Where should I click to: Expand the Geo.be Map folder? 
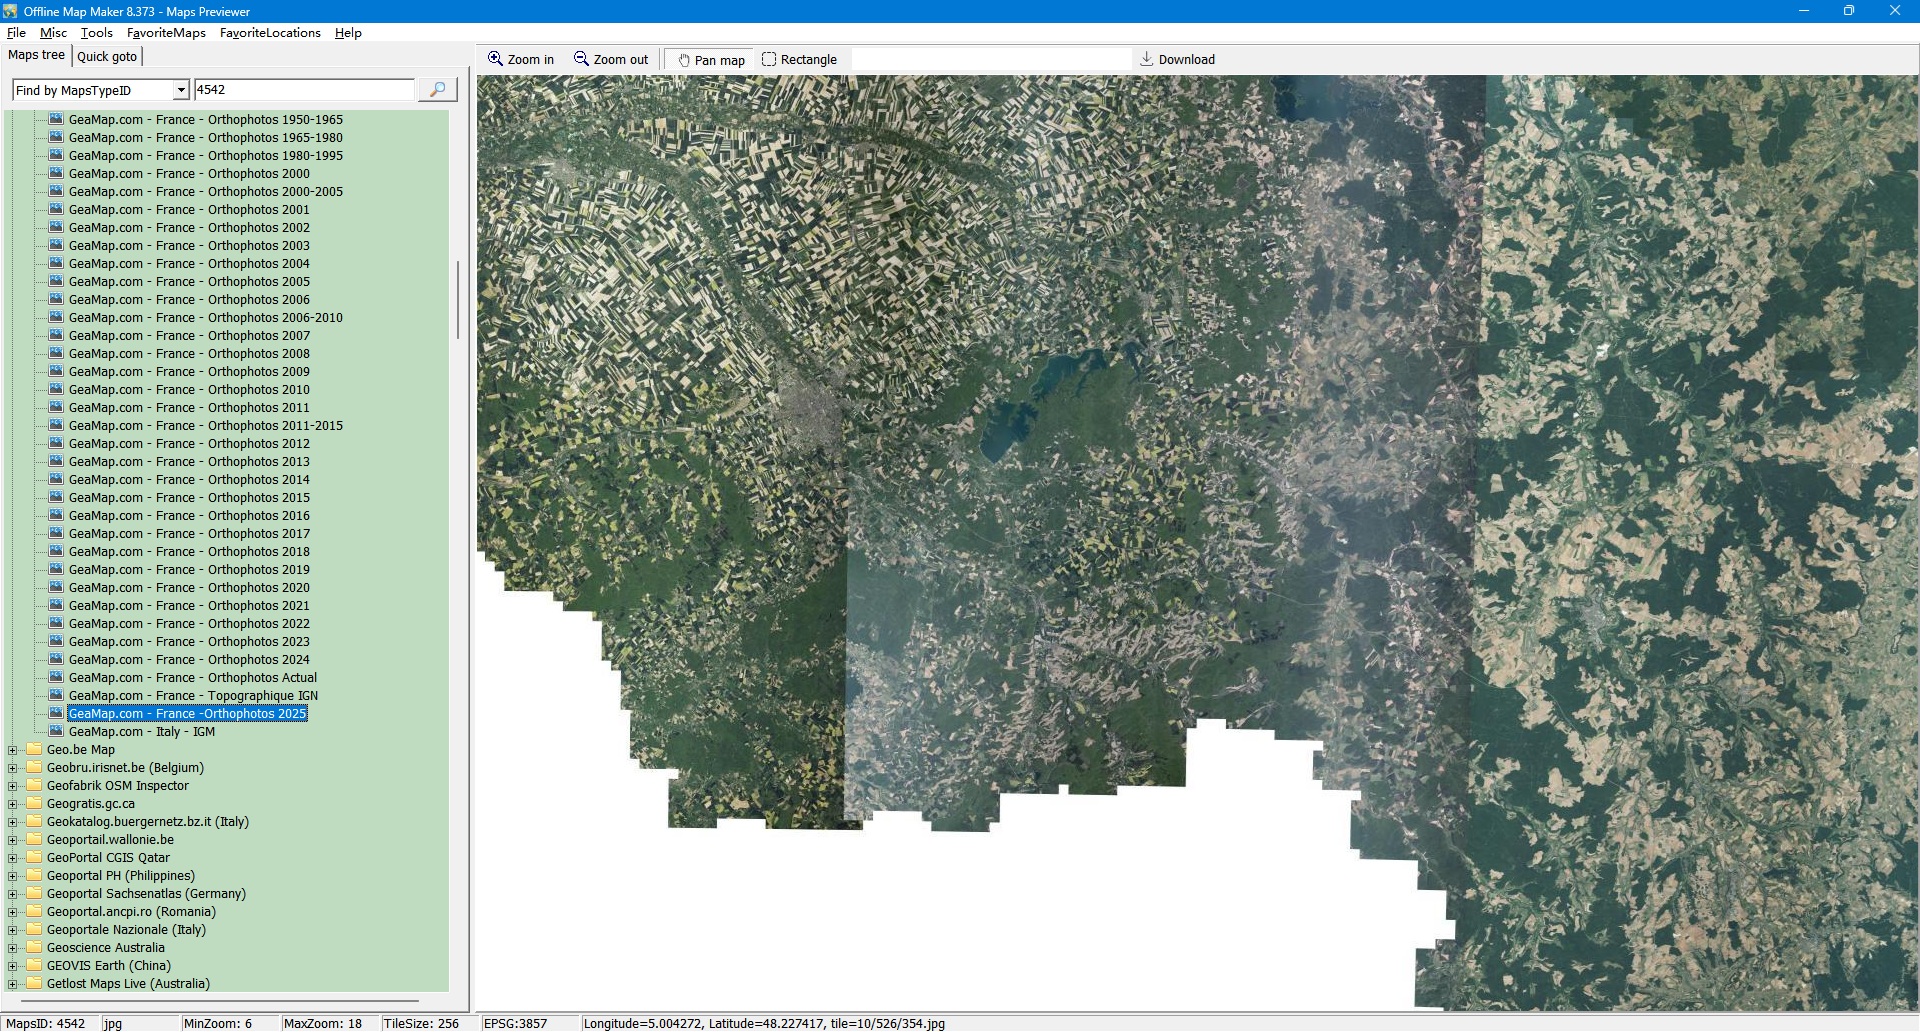pos(13,750)
